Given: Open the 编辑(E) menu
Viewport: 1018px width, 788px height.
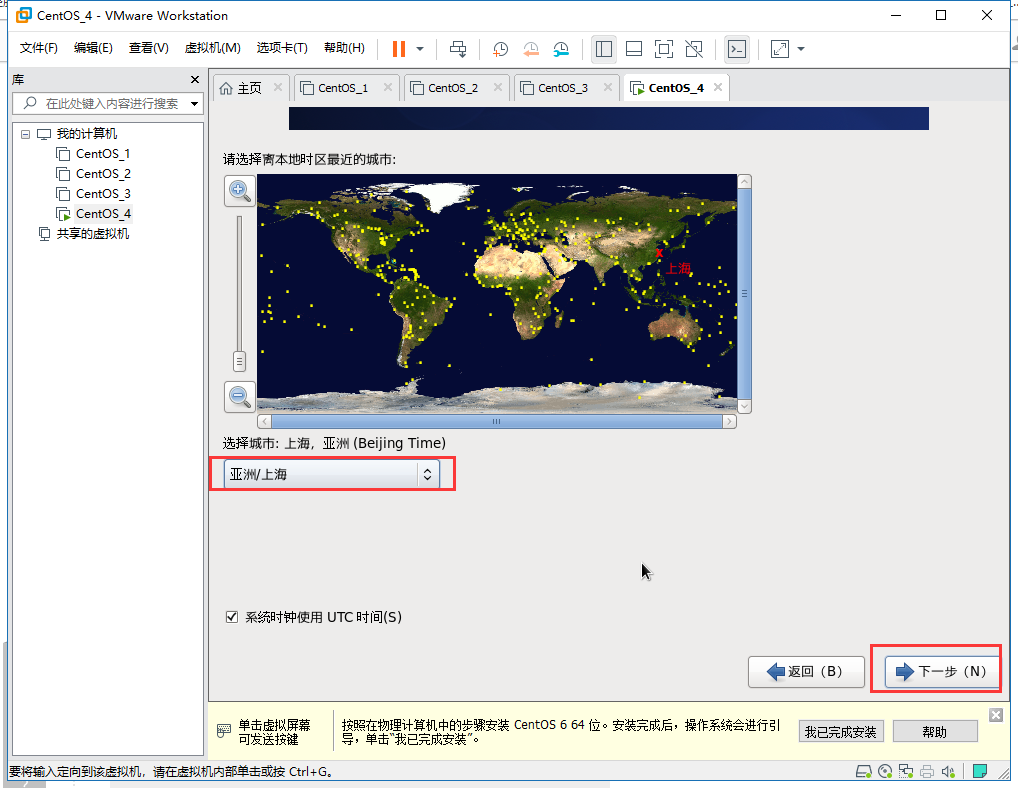Looking at the screenshot, I should 93,48.
